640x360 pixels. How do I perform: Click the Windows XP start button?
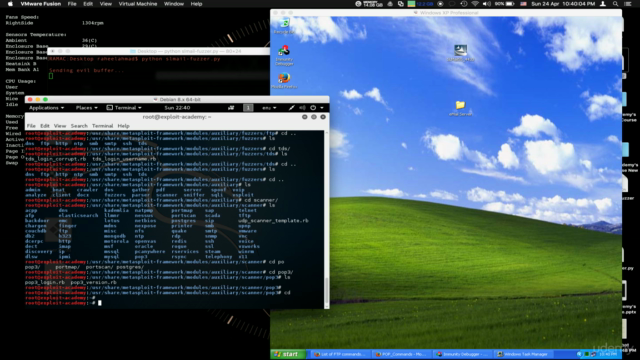(x=287, y=354)
